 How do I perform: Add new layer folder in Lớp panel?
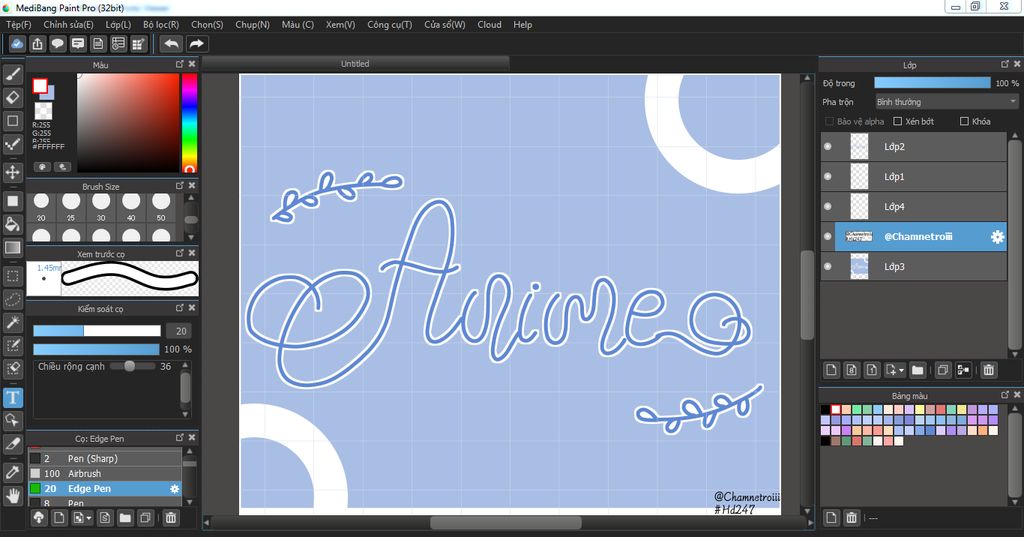coord(918,370)
